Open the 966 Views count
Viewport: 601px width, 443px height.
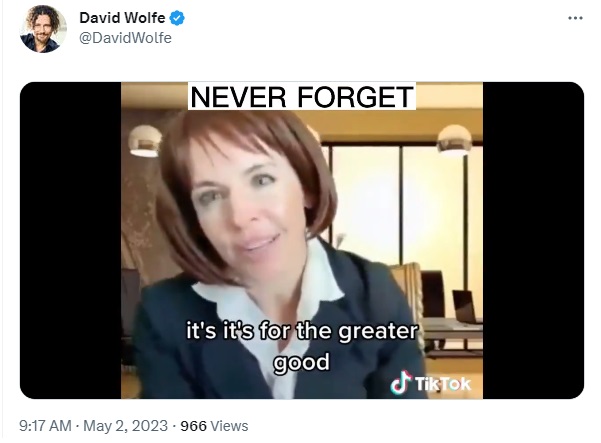(214, 426)
